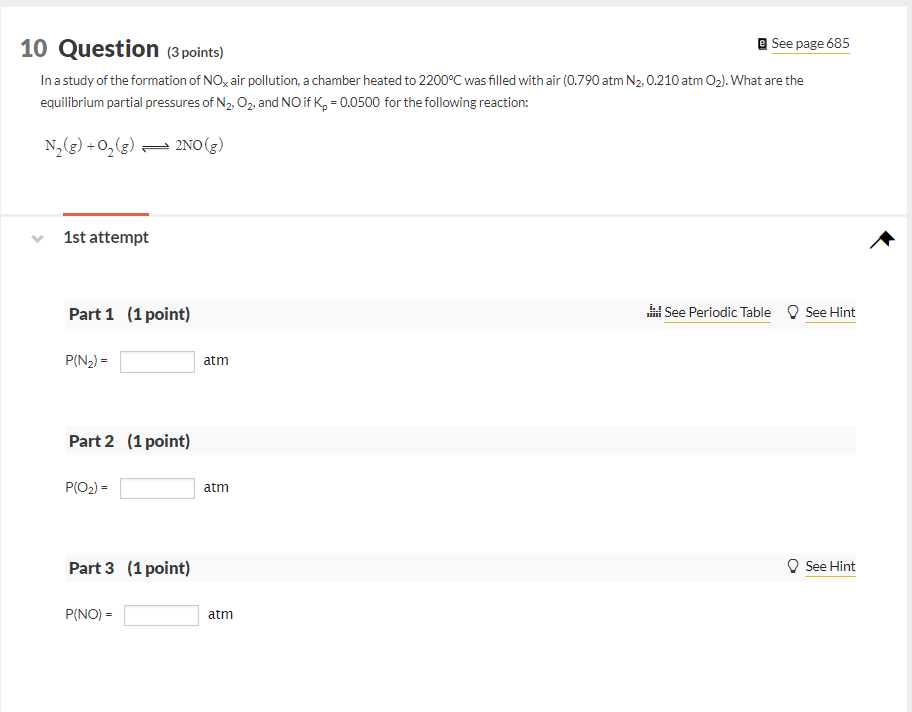Open See Hint in Part 3
The height and width of the screenshot is (712, 912).
831,566
